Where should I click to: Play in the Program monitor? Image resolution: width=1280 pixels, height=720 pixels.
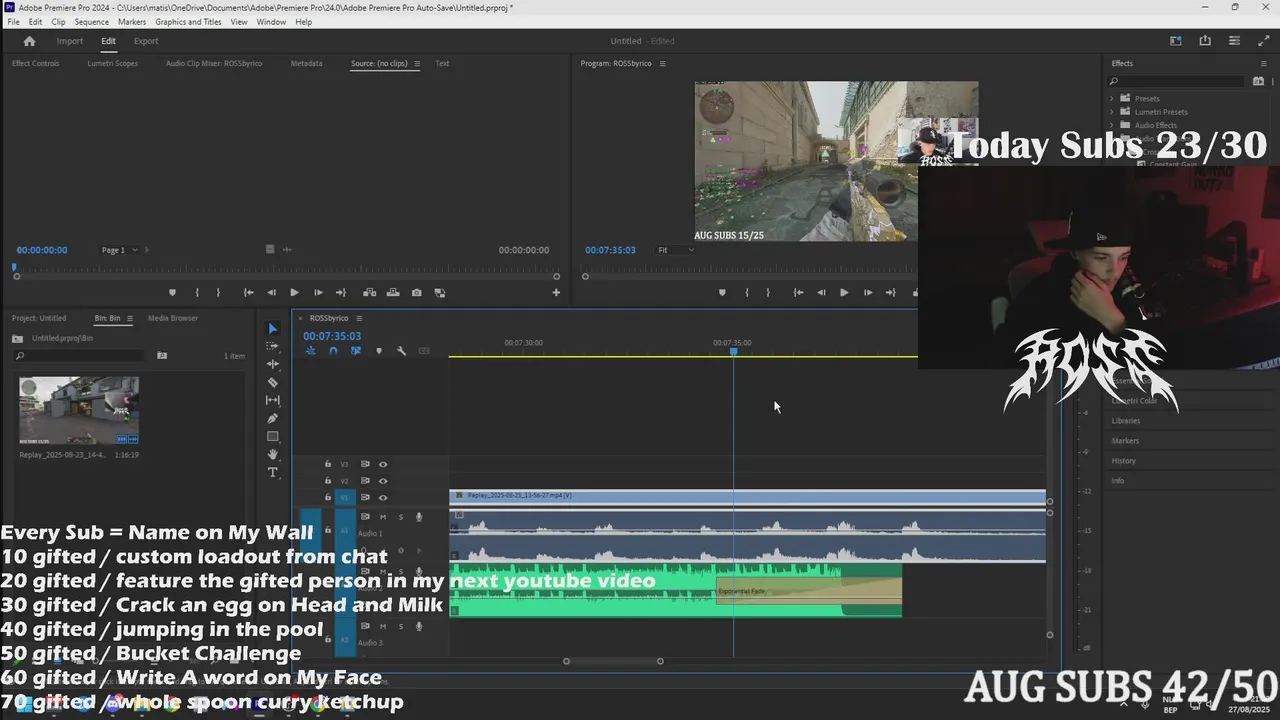[x=844, y=293]
